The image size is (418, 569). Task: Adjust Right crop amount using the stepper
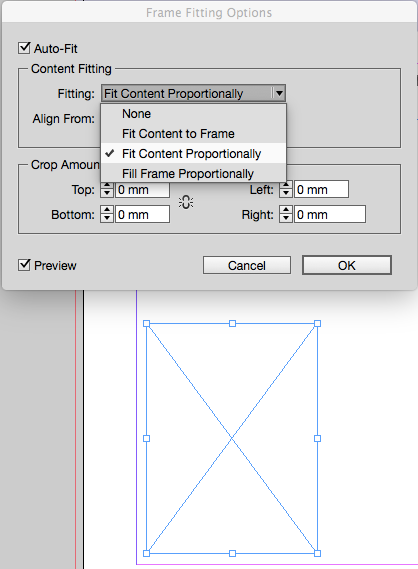pyautogui.click(x=286, y=214)
